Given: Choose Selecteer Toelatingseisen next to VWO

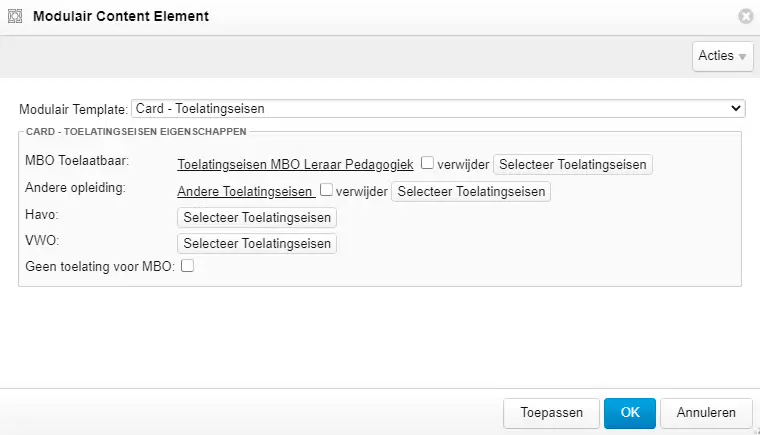Looking at the screenshot, I should click(x=257, y=243).
